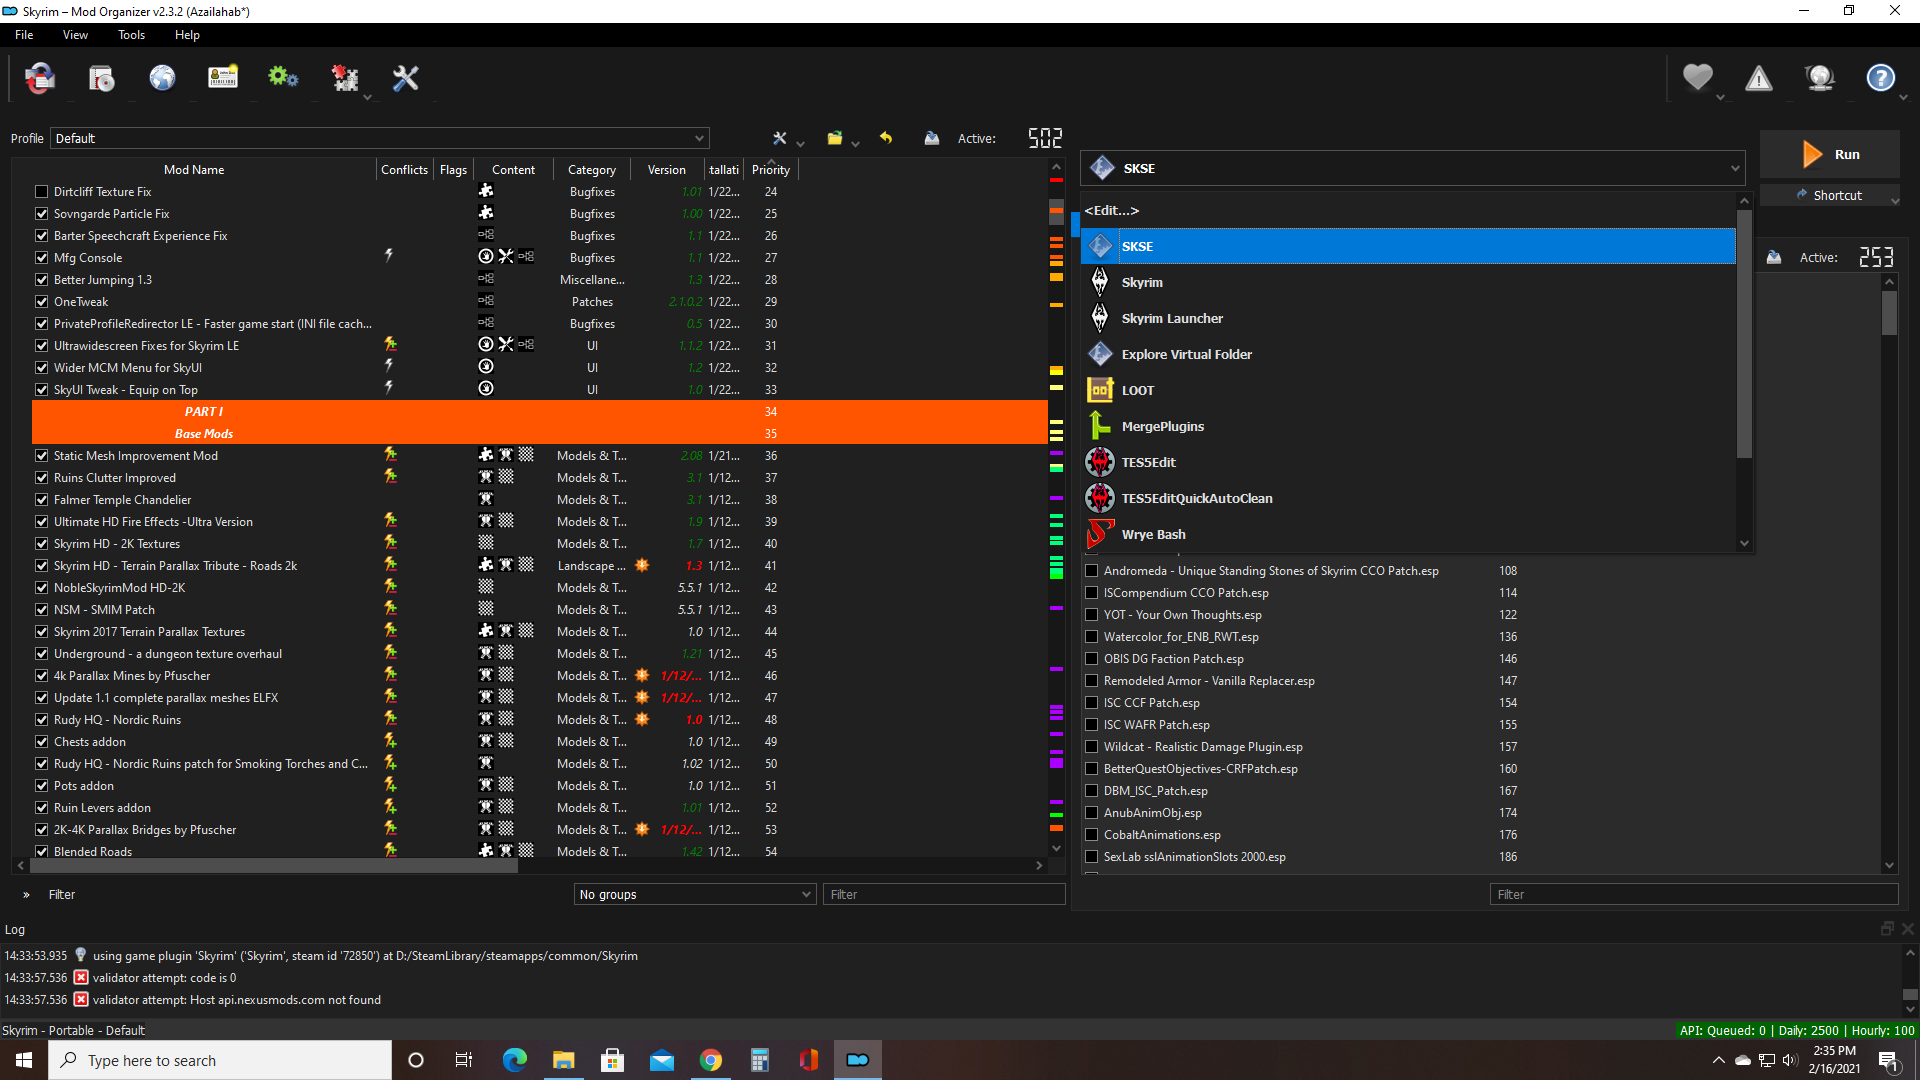The image size is (1920, 1080).
Task: Click the Endorse heart icon
Action: [1698, 78]
